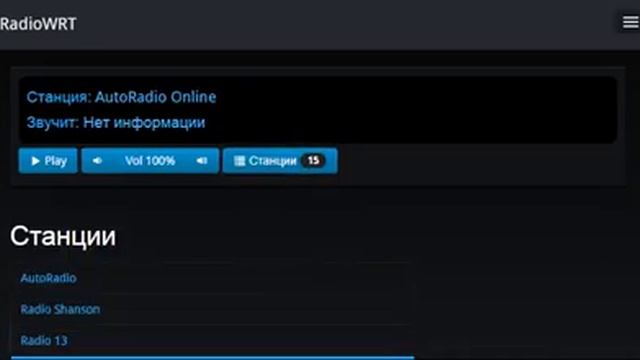Image resolution: width=640 pixels, height=360 pixels.
Task: Click the Станция: AutoRadio Online text
Action: click(121, 97)
